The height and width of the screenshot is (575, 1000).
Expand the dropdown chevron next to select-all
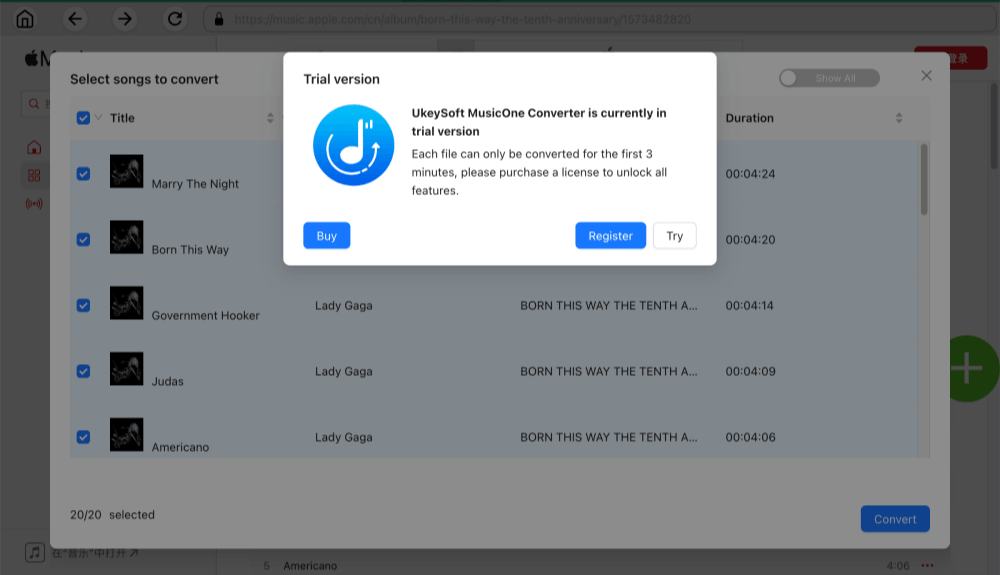click(x=98, y=117)
